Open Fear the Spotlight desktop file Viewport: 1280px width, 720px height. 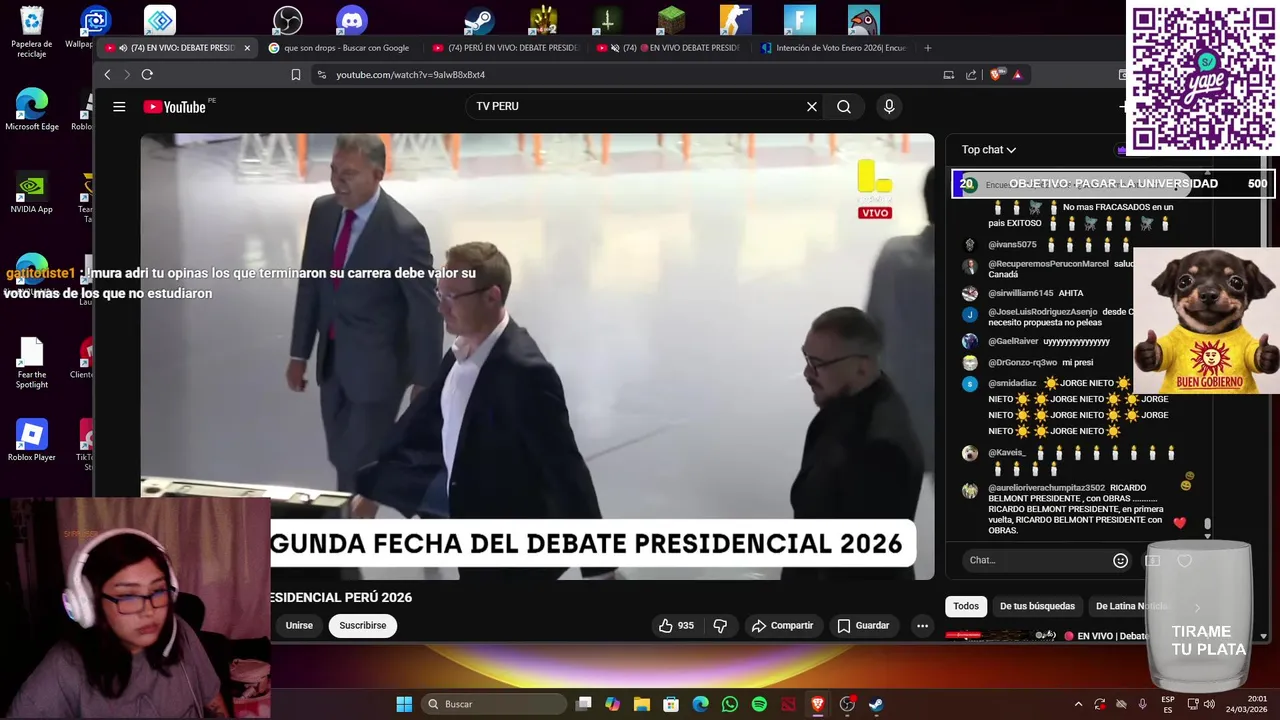pyautogui.click(x=32, y=363)
